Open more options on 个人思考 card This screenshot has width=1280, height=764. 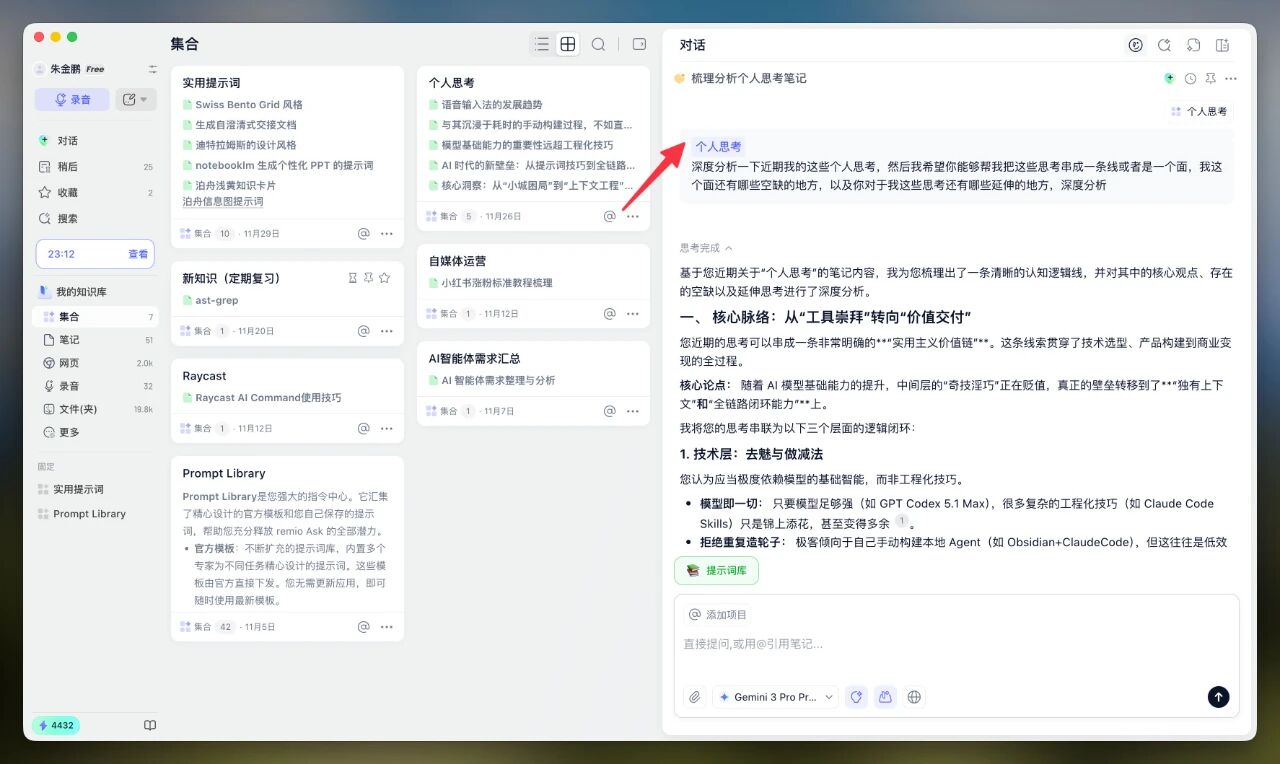(x=632, y=216)
